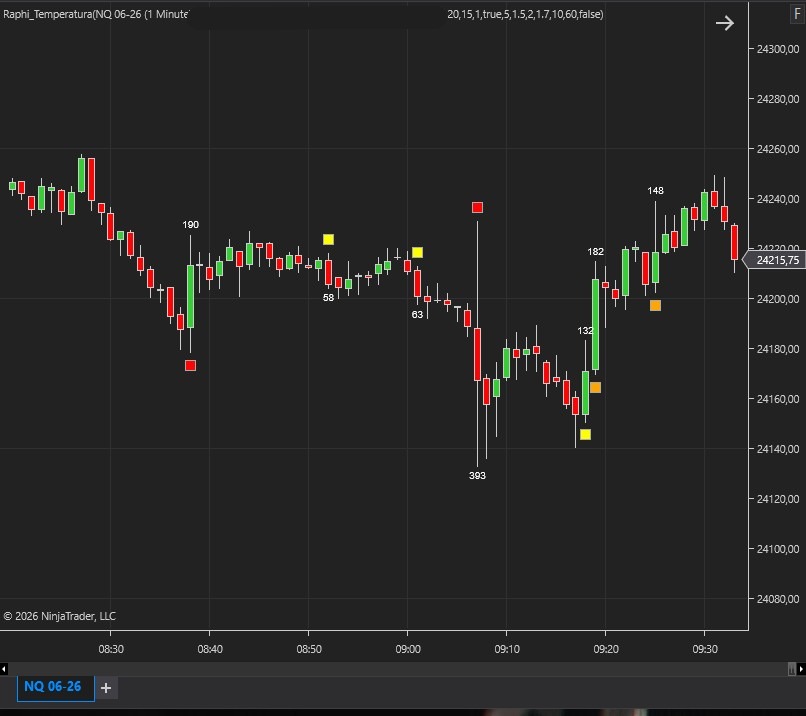Select the orange square marker beneath the 148 candle
The height and width of the screenshot is (716, 806).
[655, 305]
